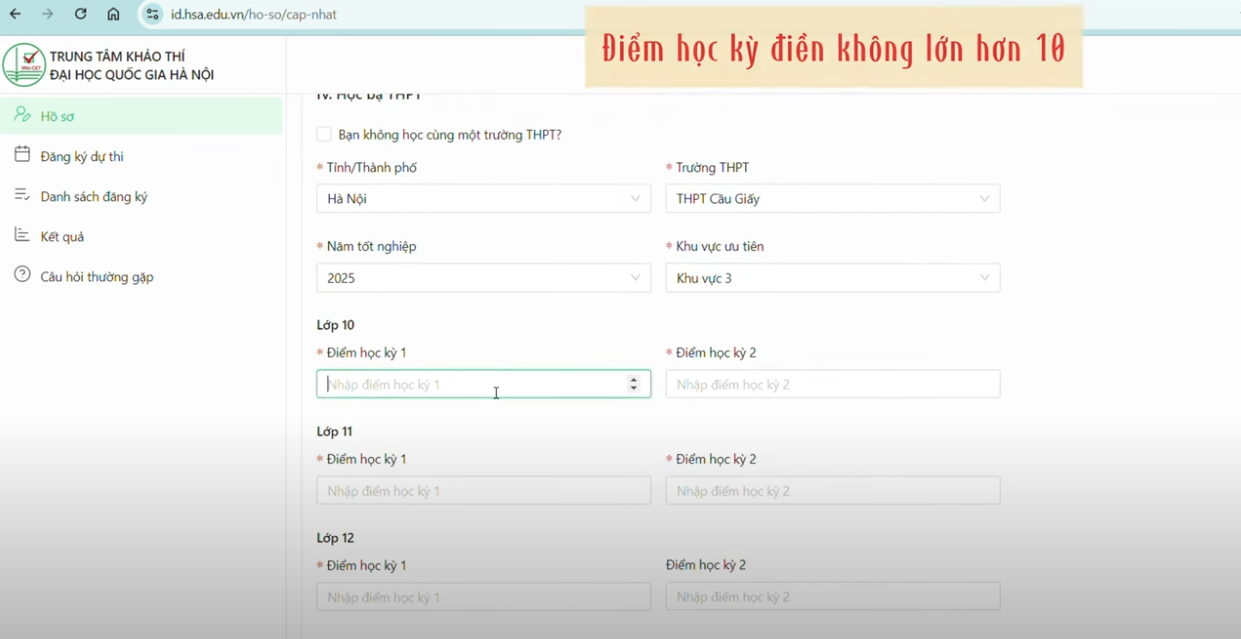Click Lớp 12 Điểm học kỳ 2 field
The width and height of the screenshot is (1241, 639).
(832, 597)
